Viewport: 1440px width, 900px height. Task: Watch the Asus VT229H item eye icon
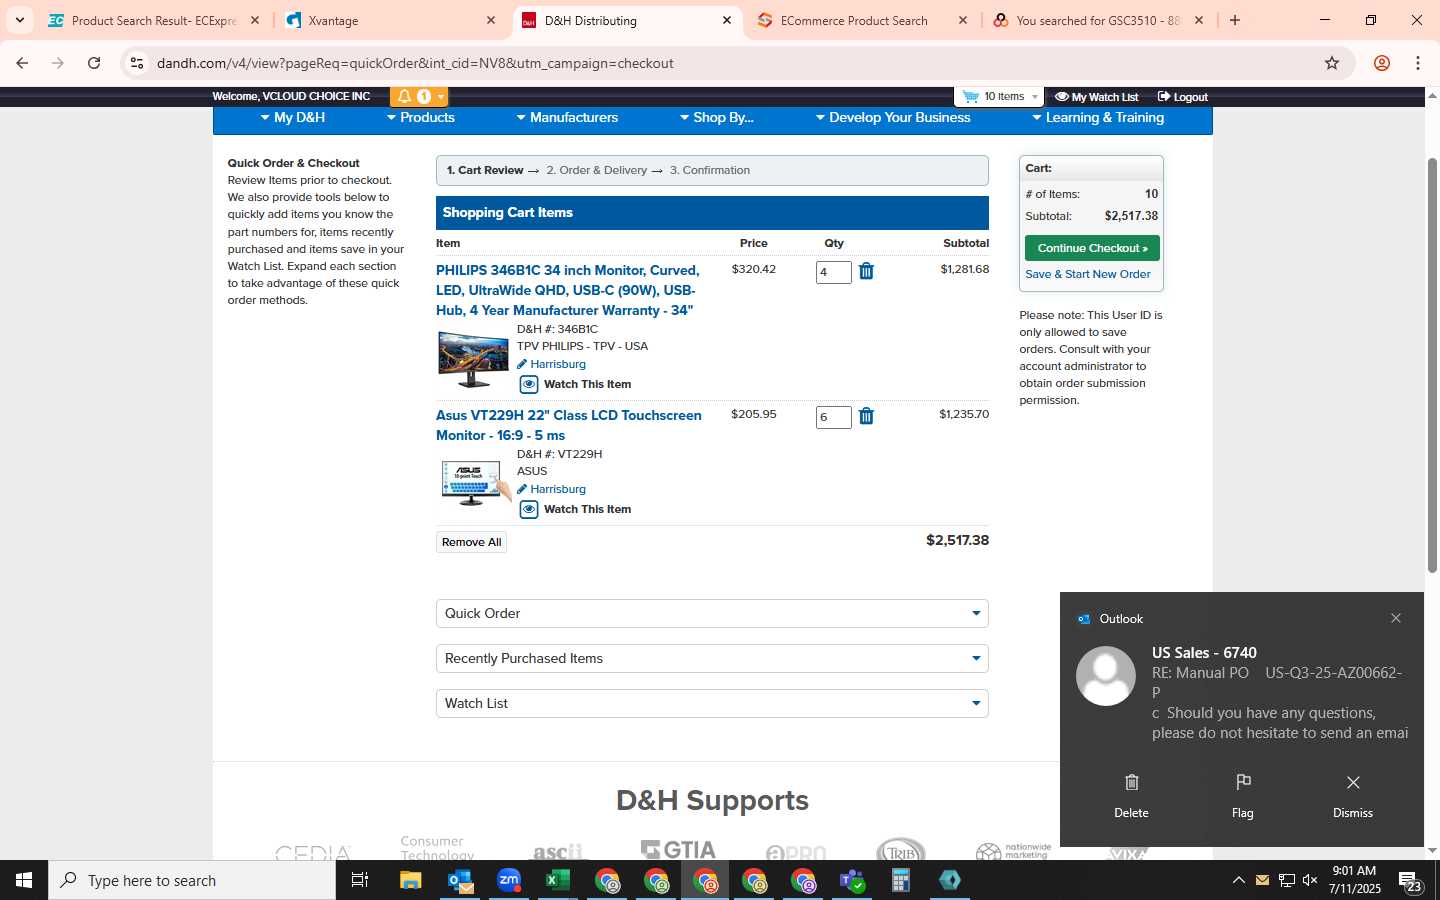coord(529,509)
